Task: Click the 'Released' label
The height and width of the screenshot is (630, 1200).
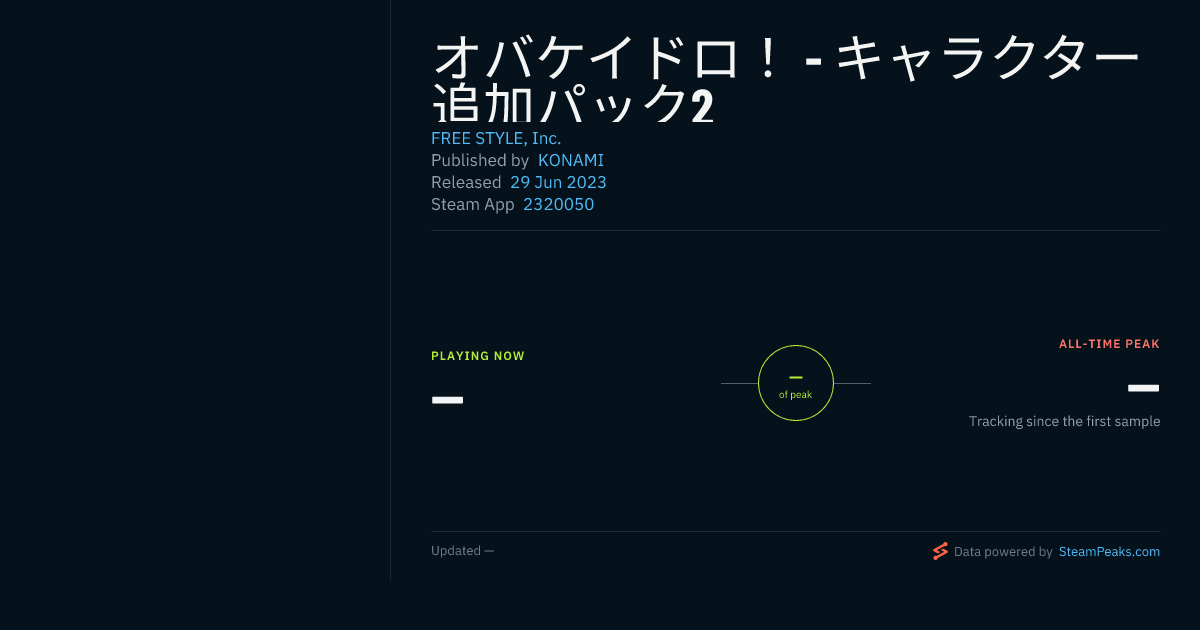Action: point(466,182)
